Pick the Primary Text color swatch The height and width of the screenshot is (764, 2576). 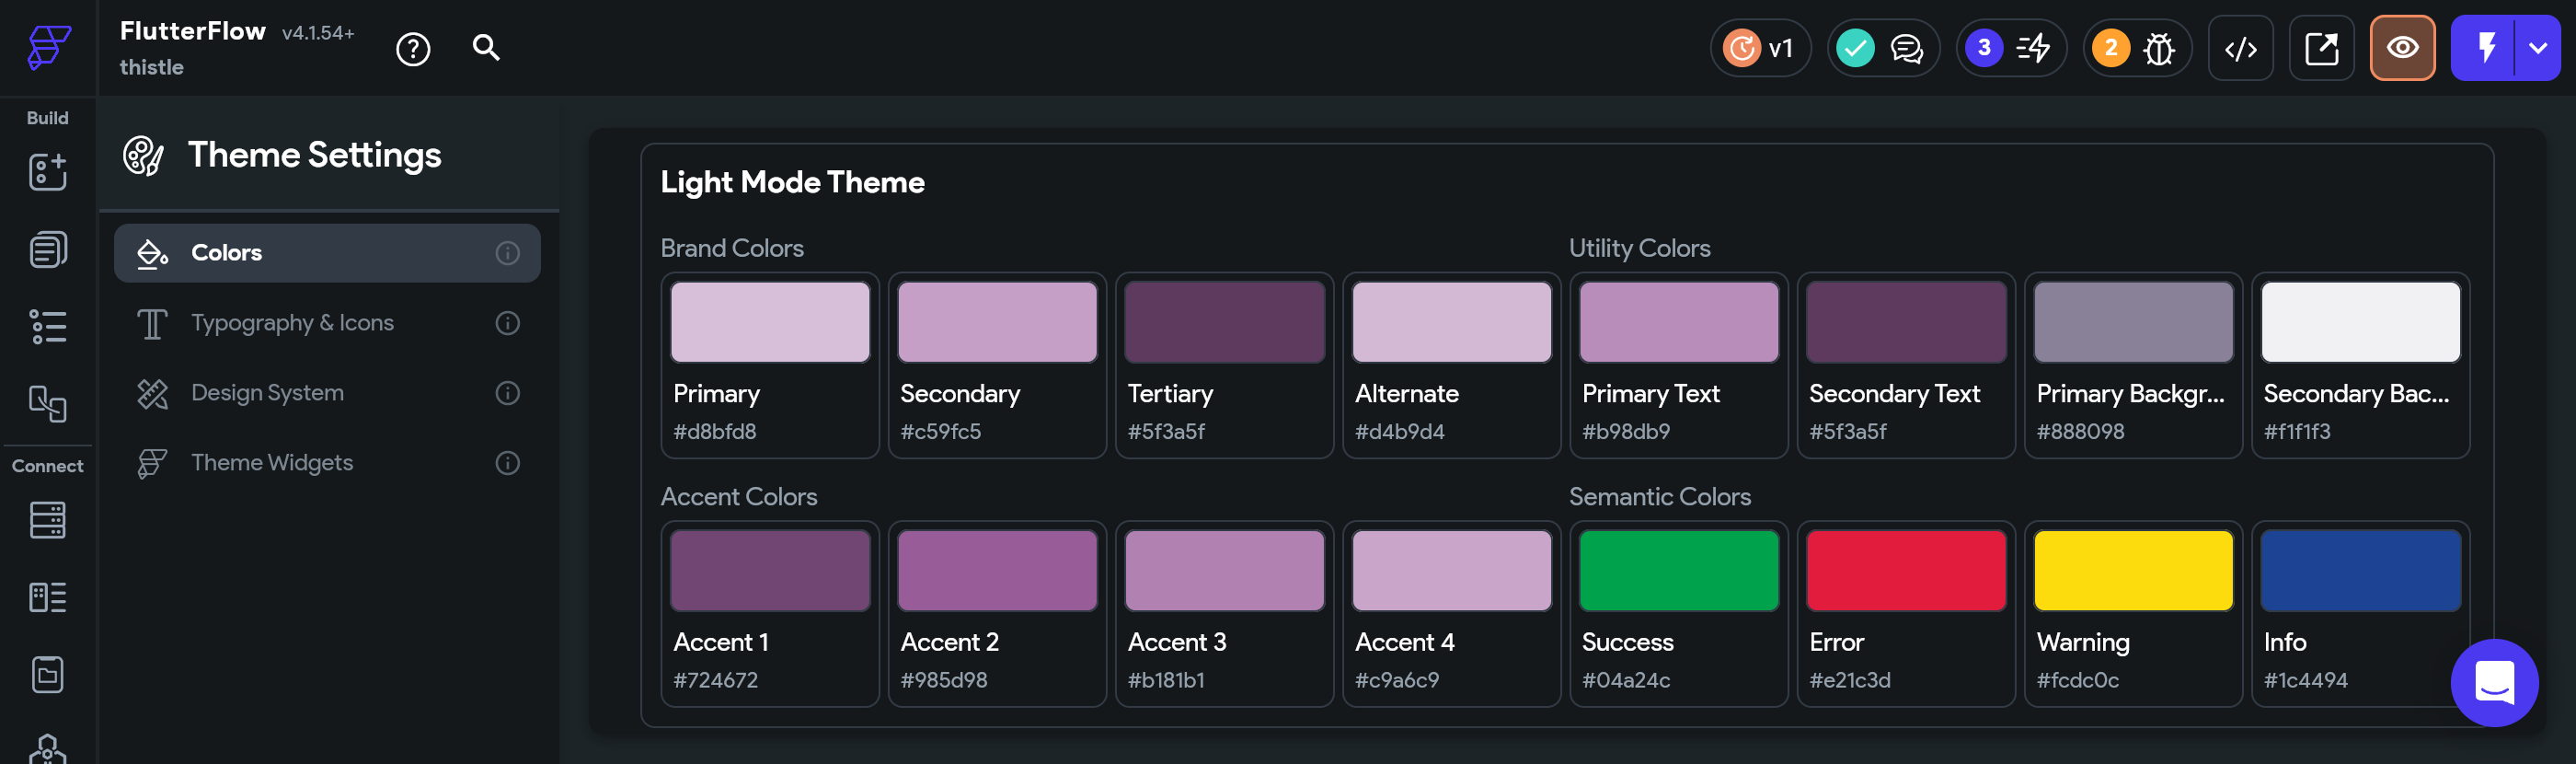tap(1679, 322)
